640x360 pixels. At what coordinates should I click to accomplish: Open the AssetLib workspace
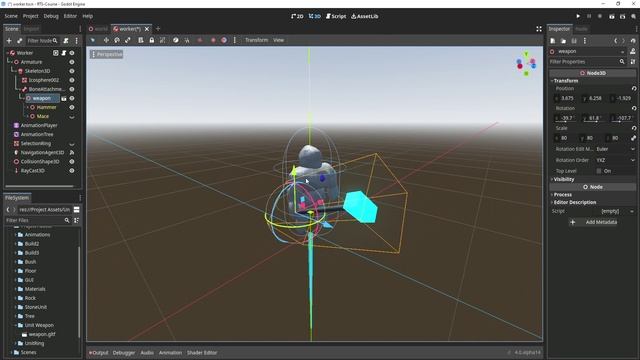click(364, 16)
